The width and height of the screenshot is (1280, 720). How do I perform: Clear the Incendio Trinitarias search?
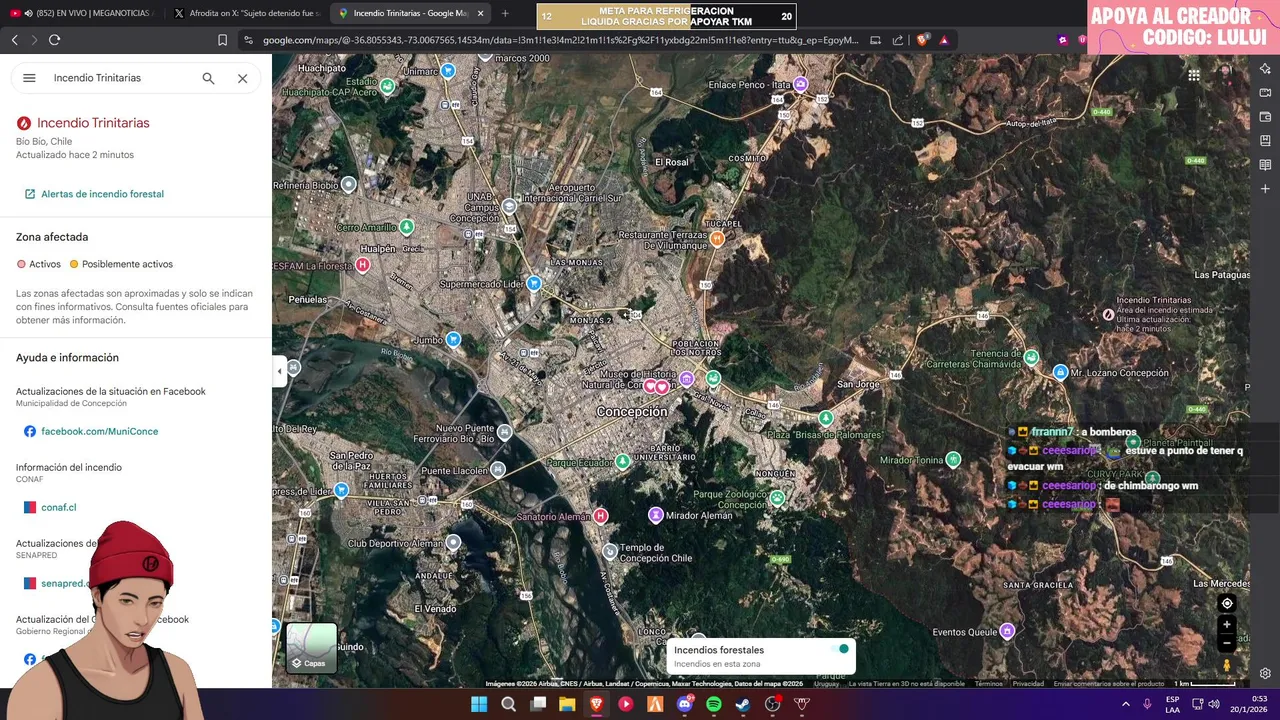242,78
